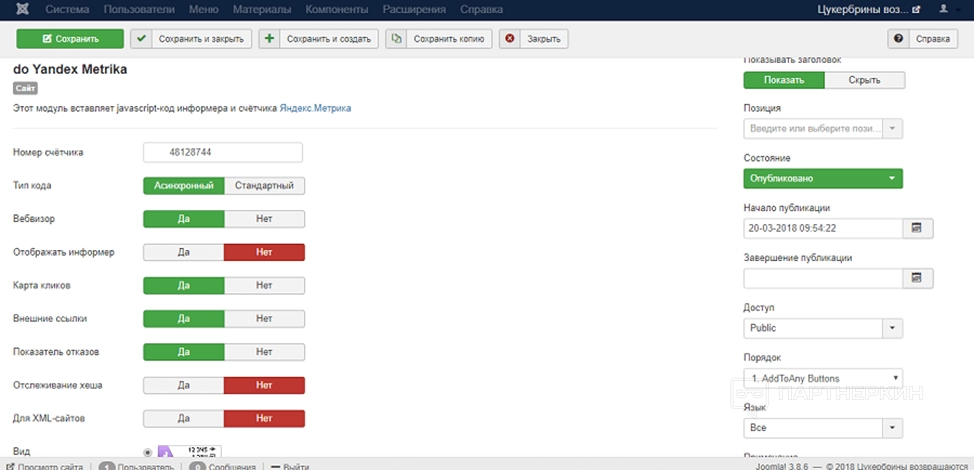Open the Система menu
974x470 pixels.
pos(68,10)
